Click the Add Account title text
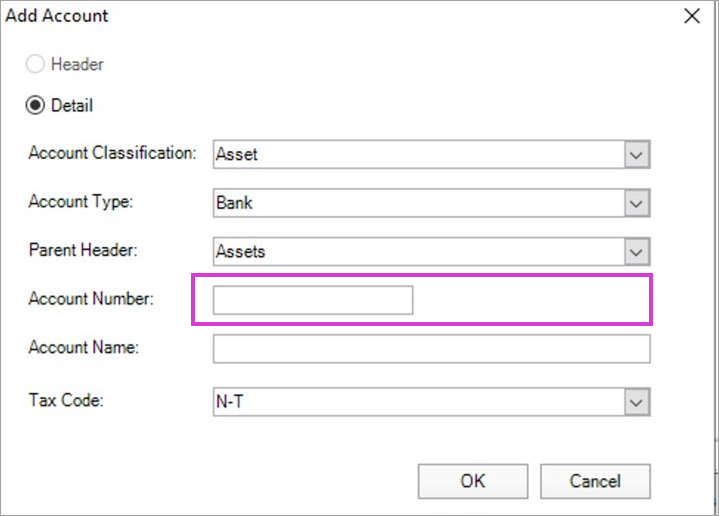 pyautogui.click(x=57, y=16)
